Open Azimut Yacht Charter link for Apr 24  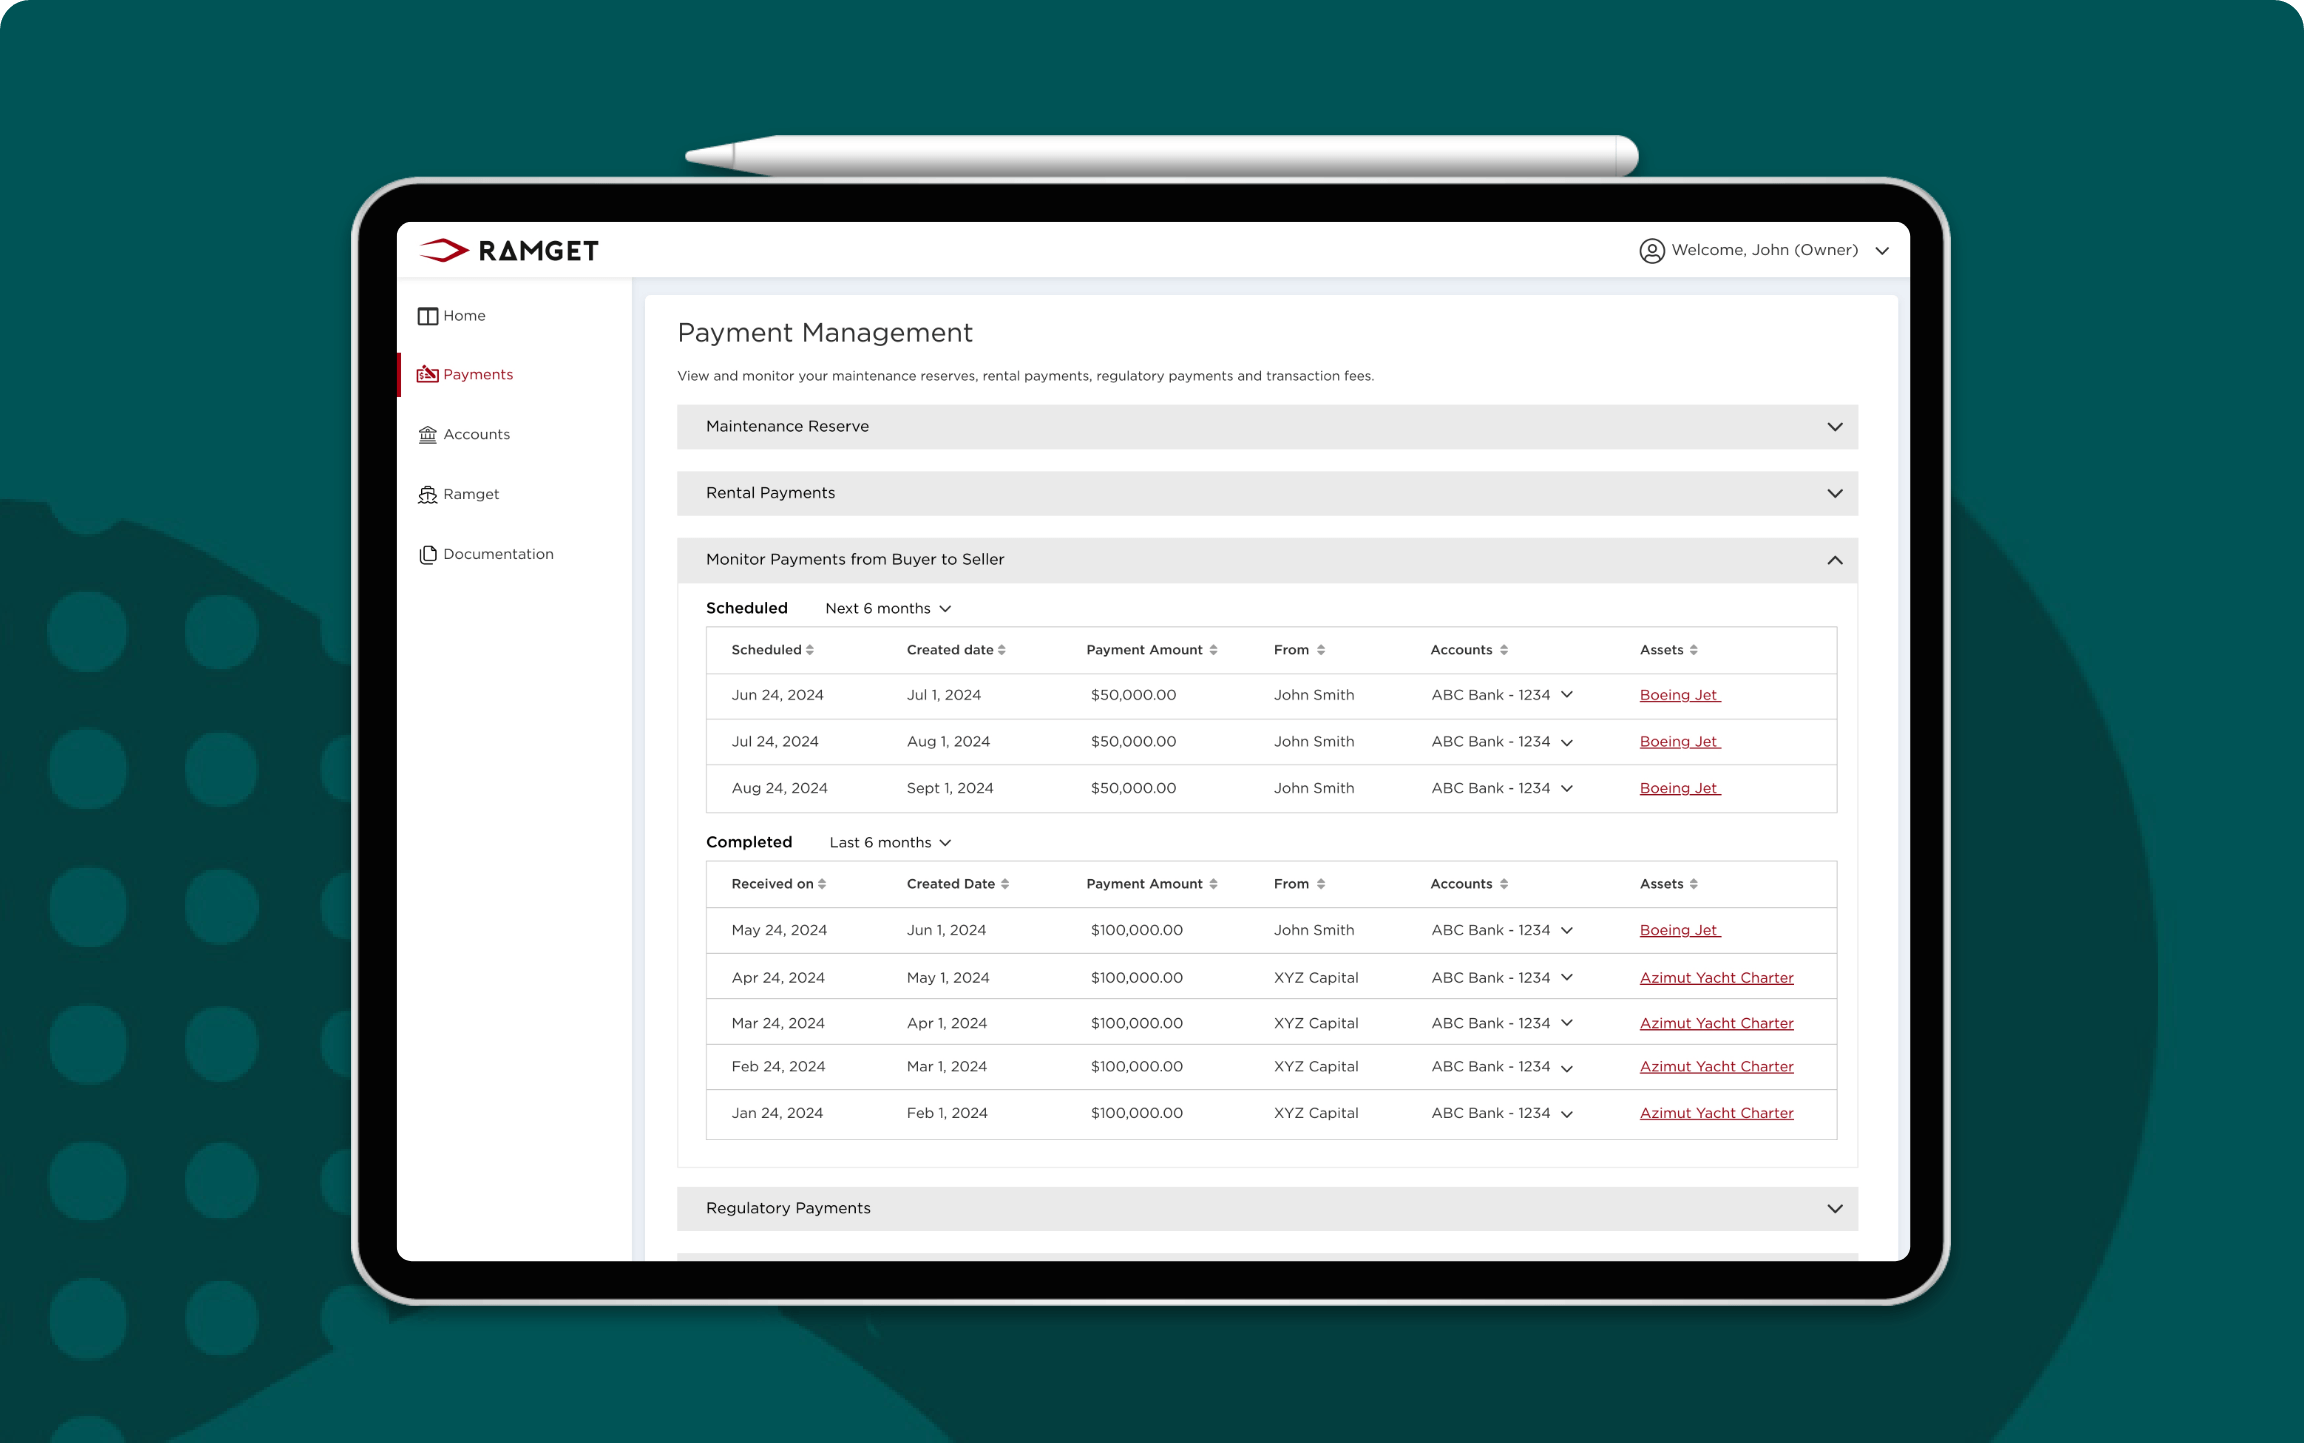point(1716,978)
